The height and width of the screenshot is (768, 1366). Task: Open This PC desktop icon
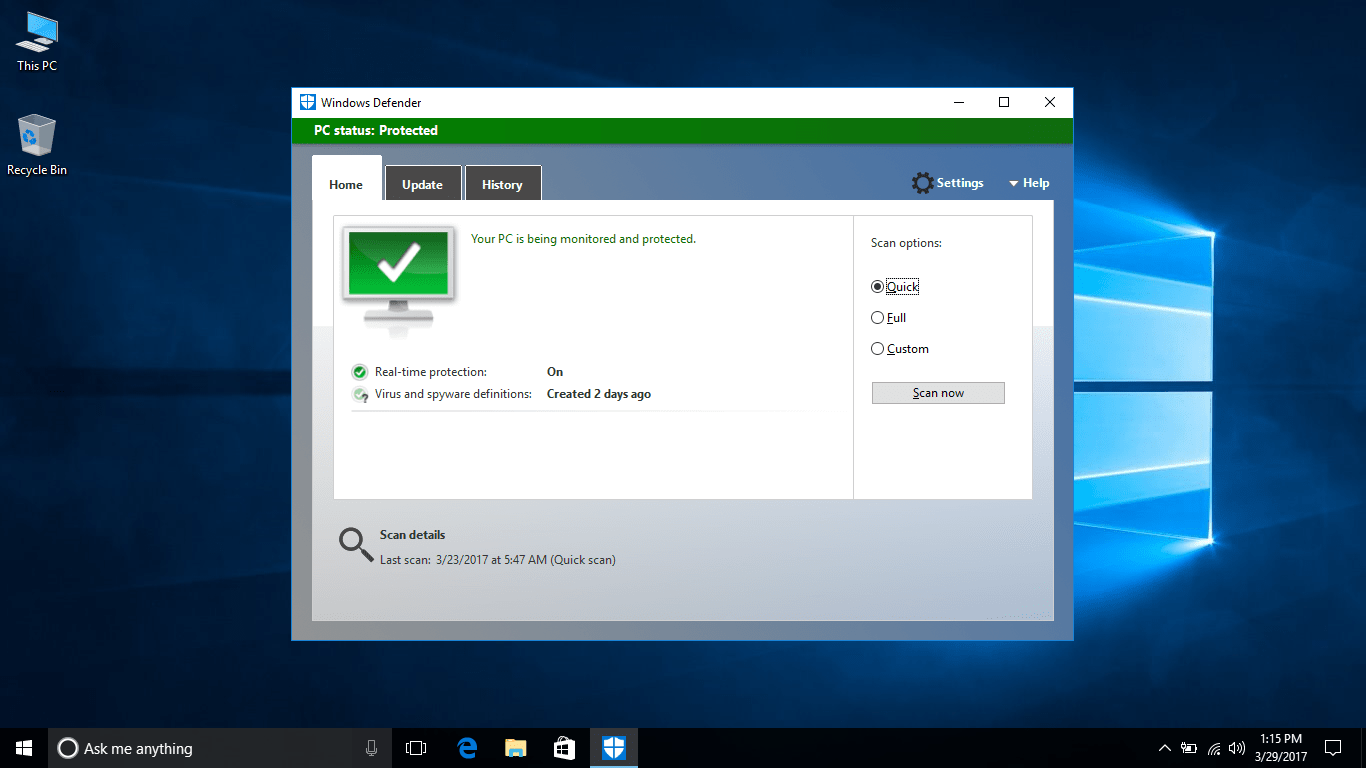pos(37,41)
